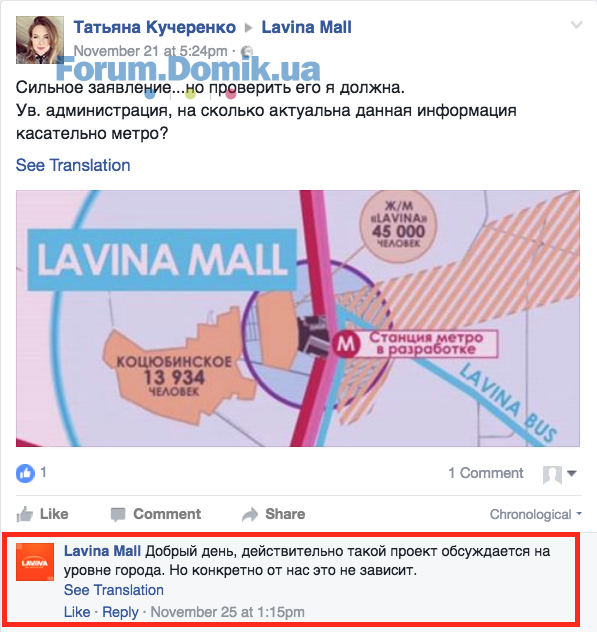Viewport: 597px width, 632px height.
Task: Open the 1 Comment count link
Action: [486, 473]
